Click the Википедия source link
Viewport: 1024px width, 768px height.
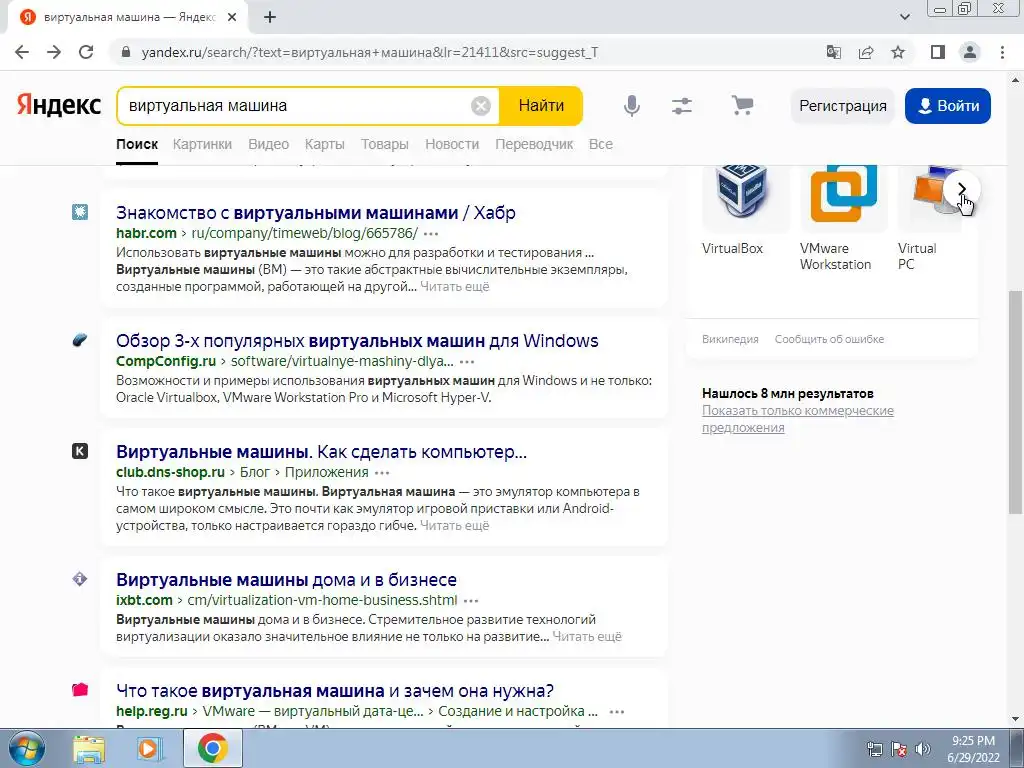[x=730, y=339]
